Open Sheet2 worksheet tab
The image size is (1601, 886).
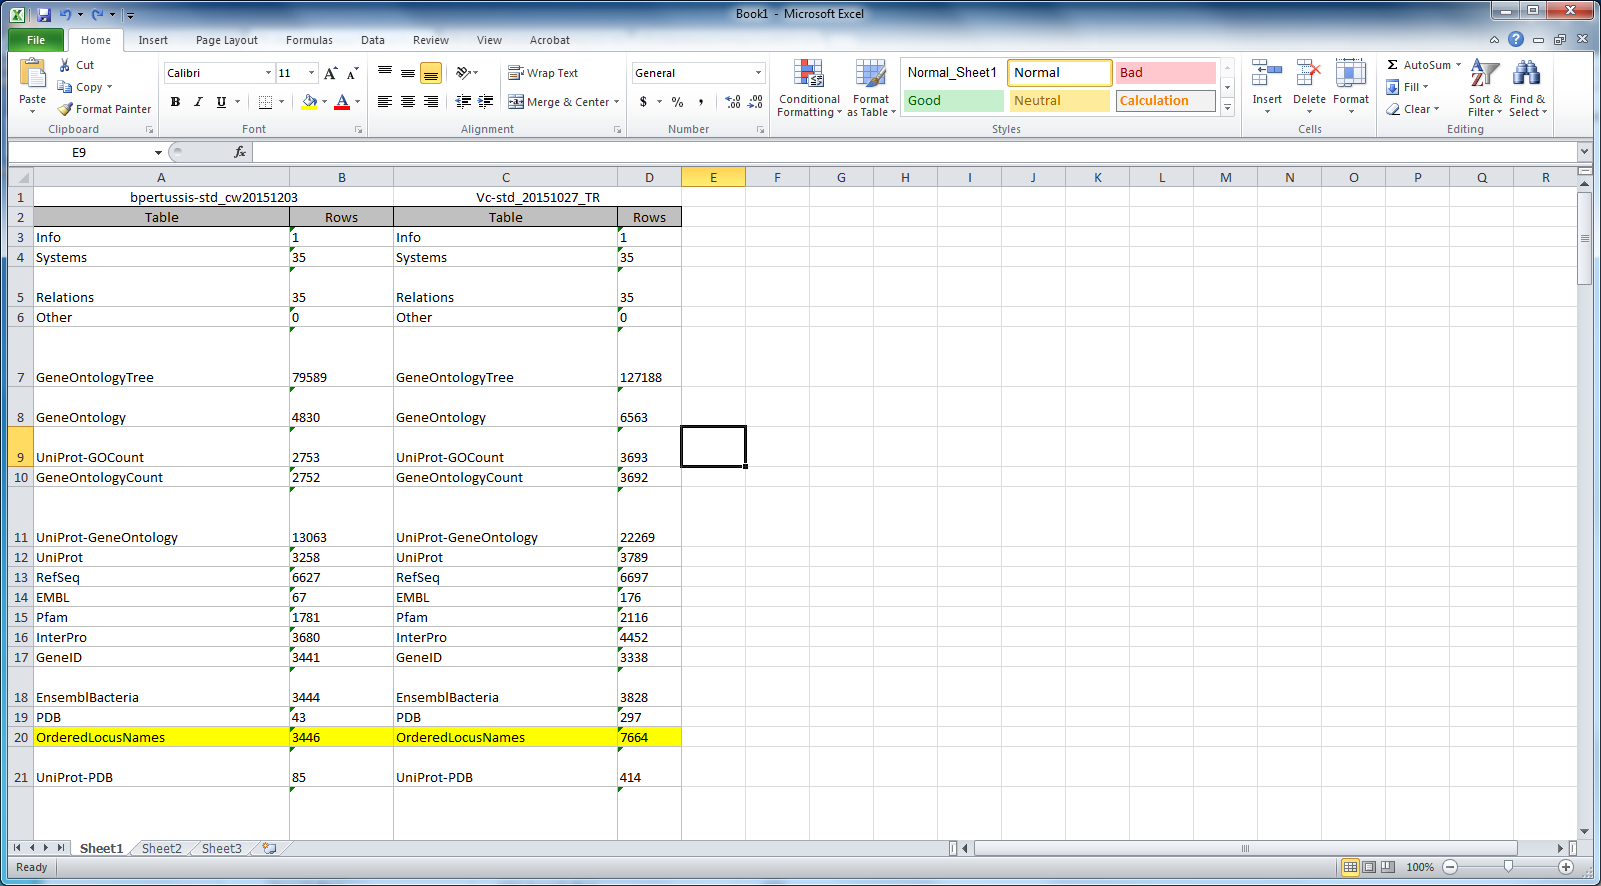(161, 848)
